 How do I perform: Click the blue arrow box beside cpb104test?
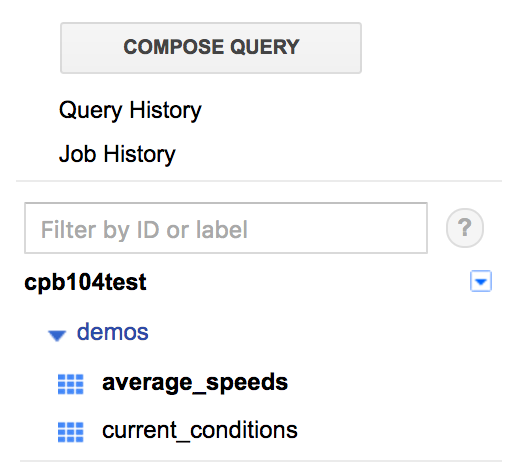(x=481, y=281)
